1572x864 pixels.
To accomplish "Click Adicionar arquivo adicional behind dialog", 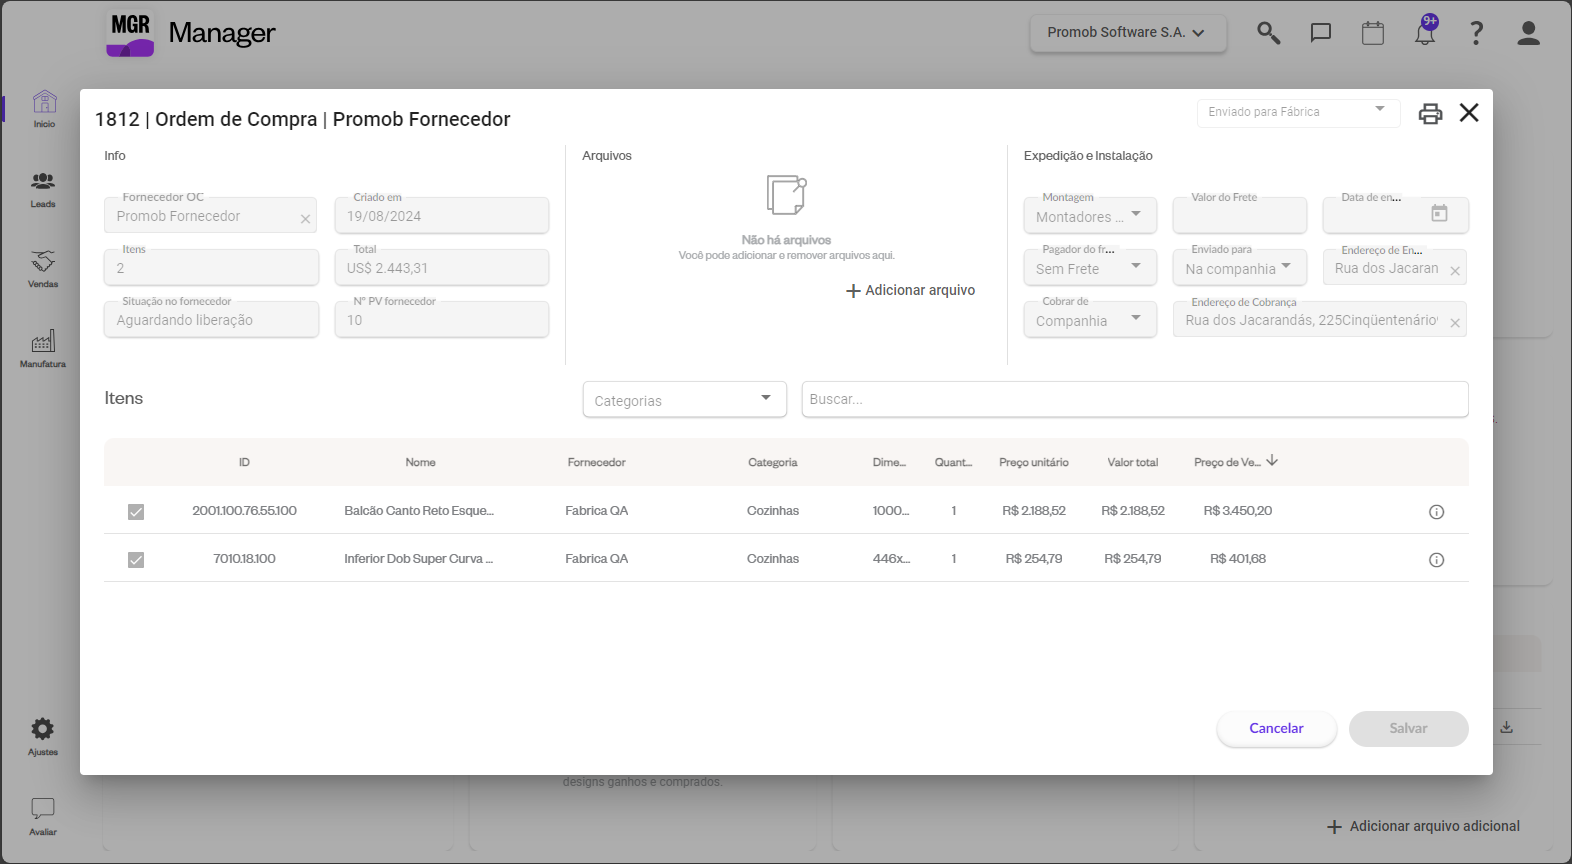I will click(1423, 826).
